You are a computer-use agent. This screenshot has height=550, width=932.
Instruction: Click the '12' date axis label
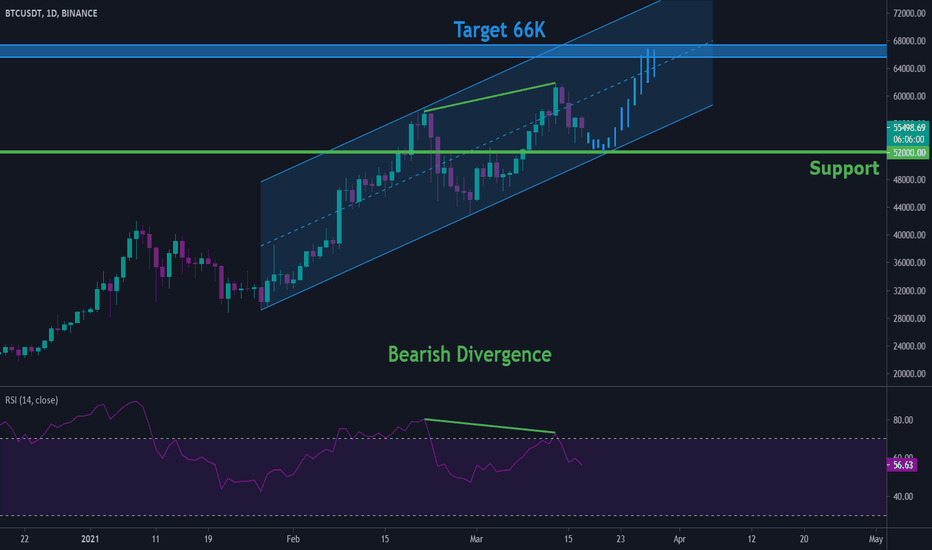[751, 539]
